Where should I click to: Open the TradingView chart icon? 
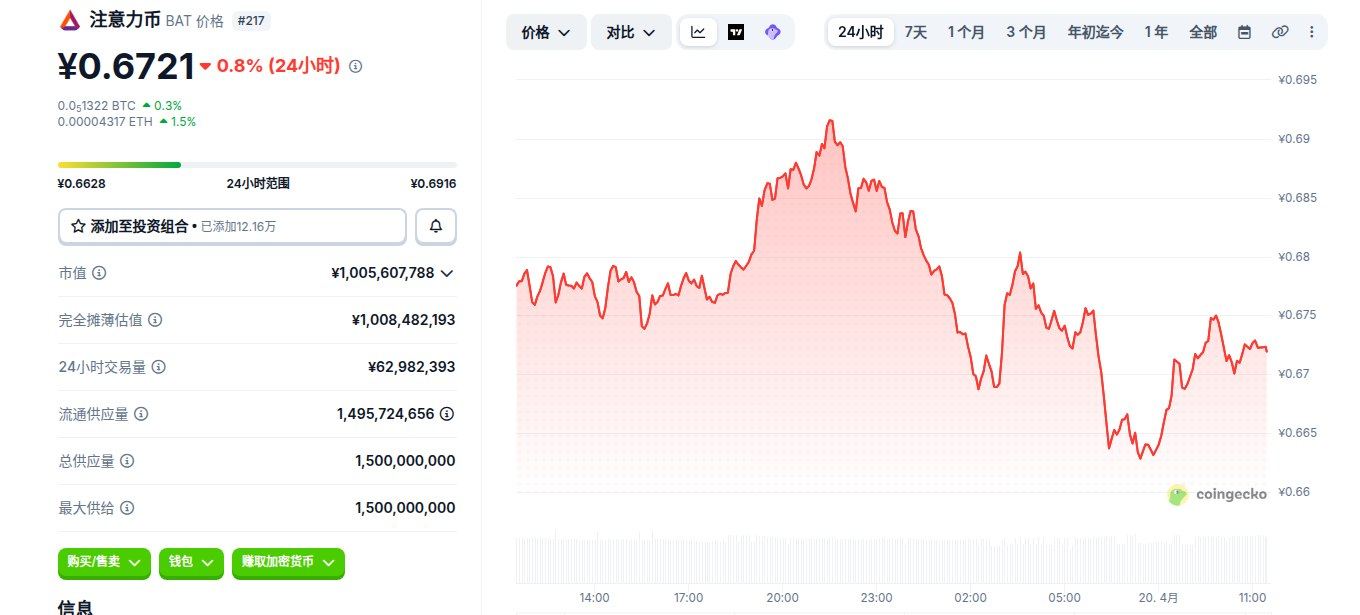[736, 32]
